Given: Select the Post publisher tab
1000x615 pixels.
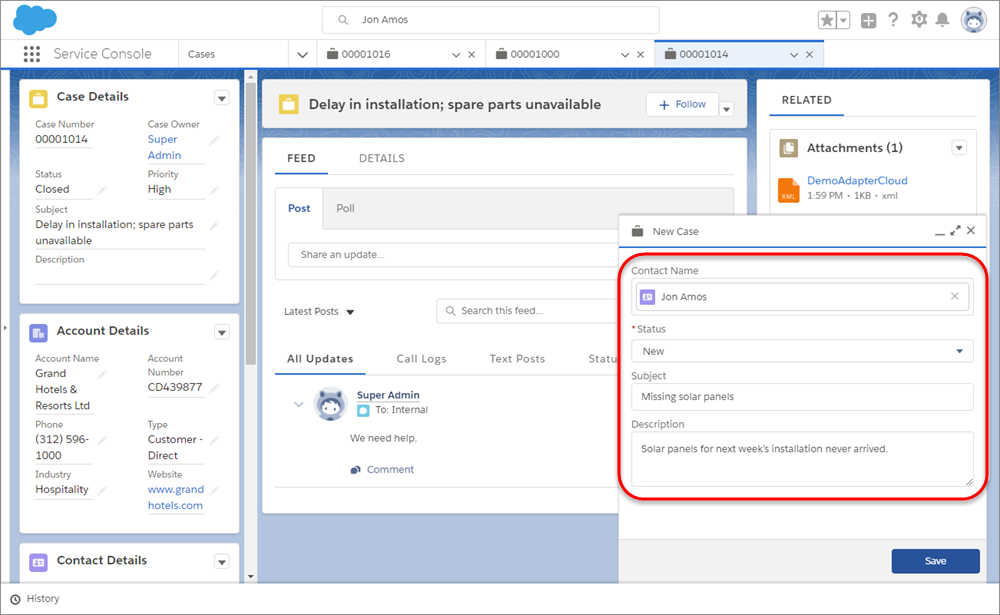Looking at the screenshot, I should point(299,209).
